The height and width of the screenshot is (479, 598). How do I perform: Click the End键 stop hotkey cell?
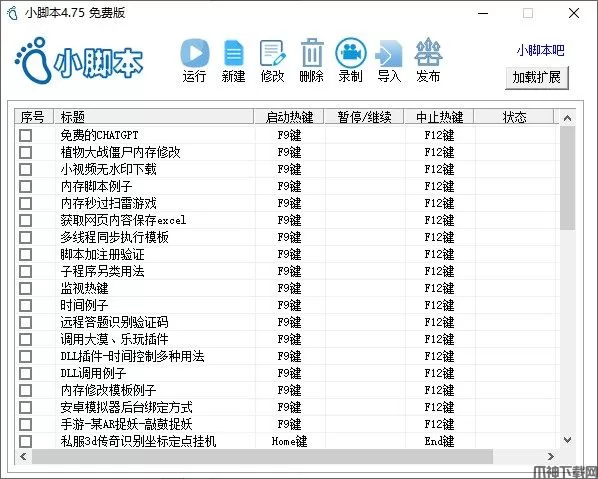click(x=439, y=442)
